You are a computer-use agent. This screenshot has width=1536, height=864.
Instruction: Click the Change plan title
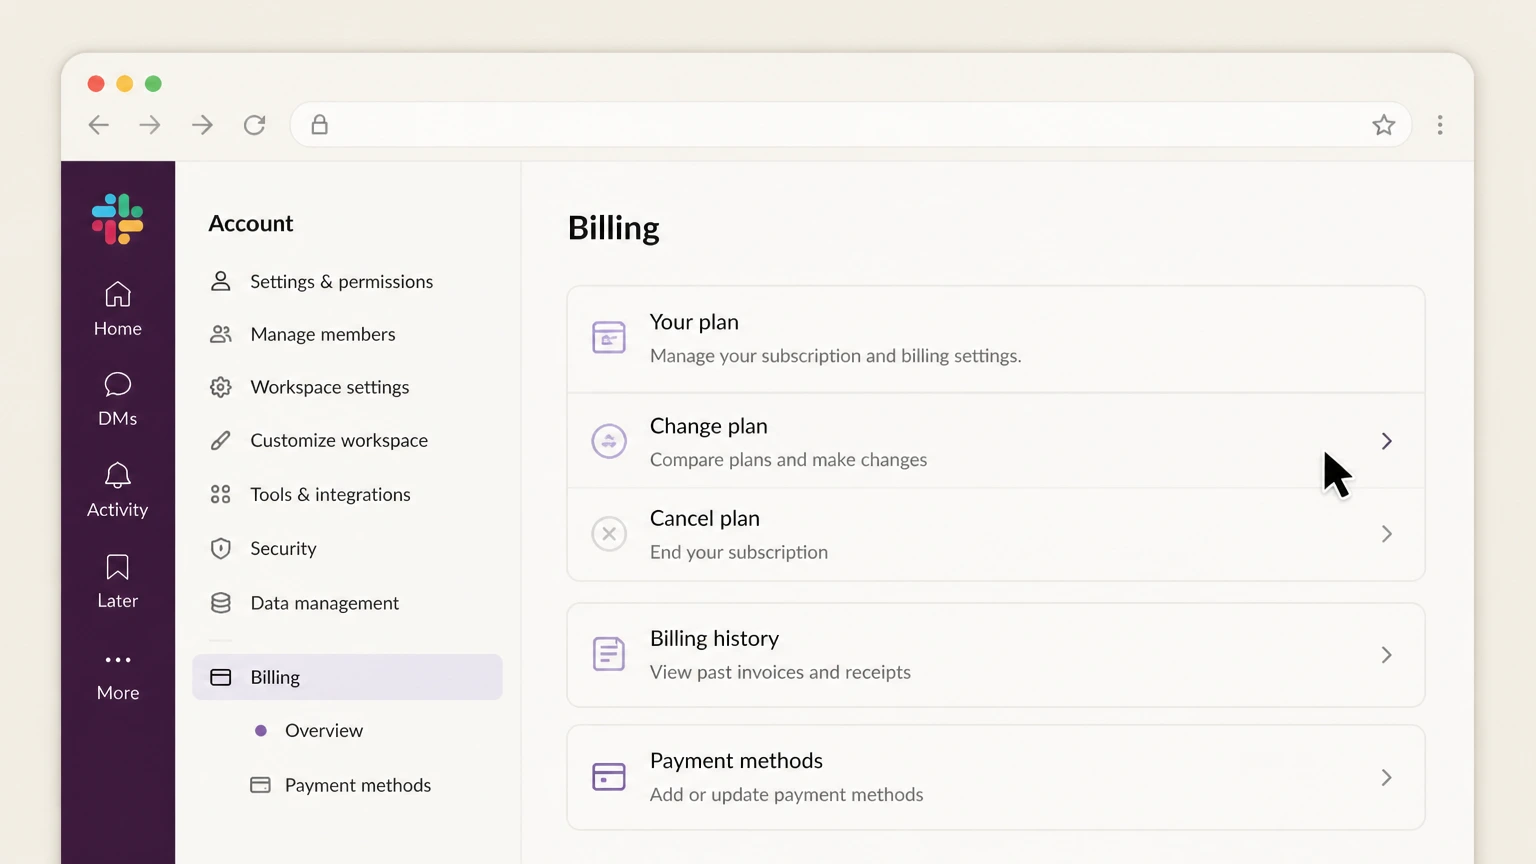(x=709, y=426)
